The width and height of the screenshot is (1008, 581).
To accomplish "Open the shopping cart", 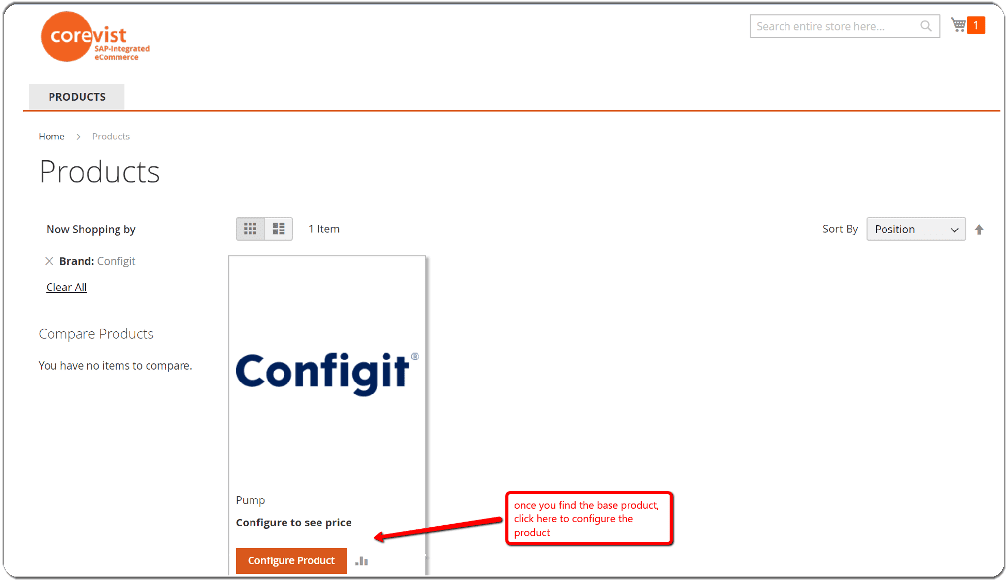I will click(958, 24).
